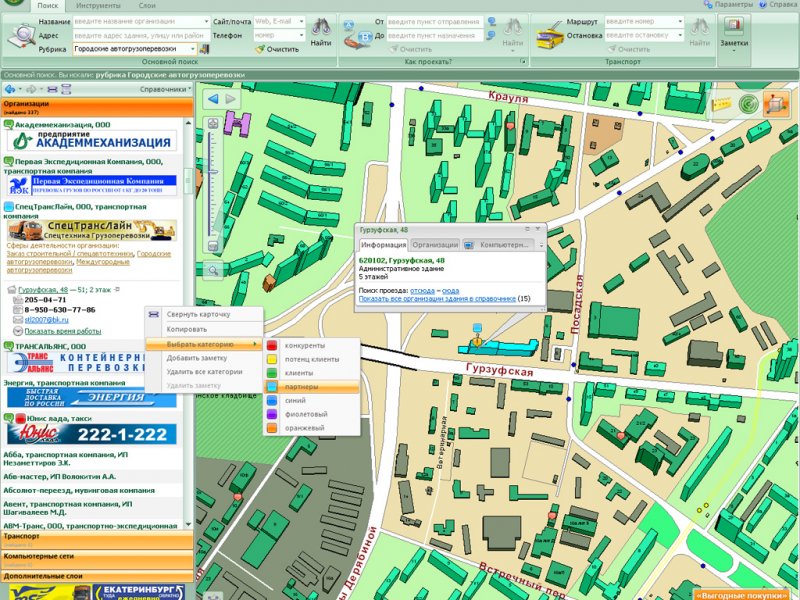Switch to Организации tab in building popup
The image size is (800, 600).
tap(435, 244)
